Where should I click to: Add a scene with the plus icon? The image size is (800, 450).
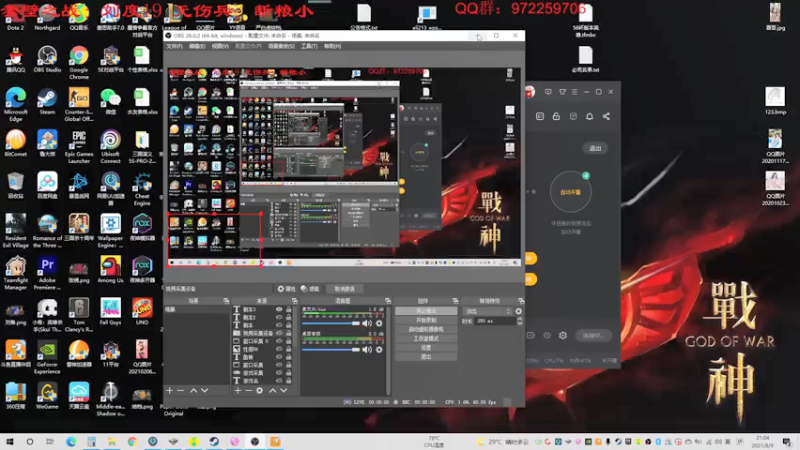[x=170, y=390]
